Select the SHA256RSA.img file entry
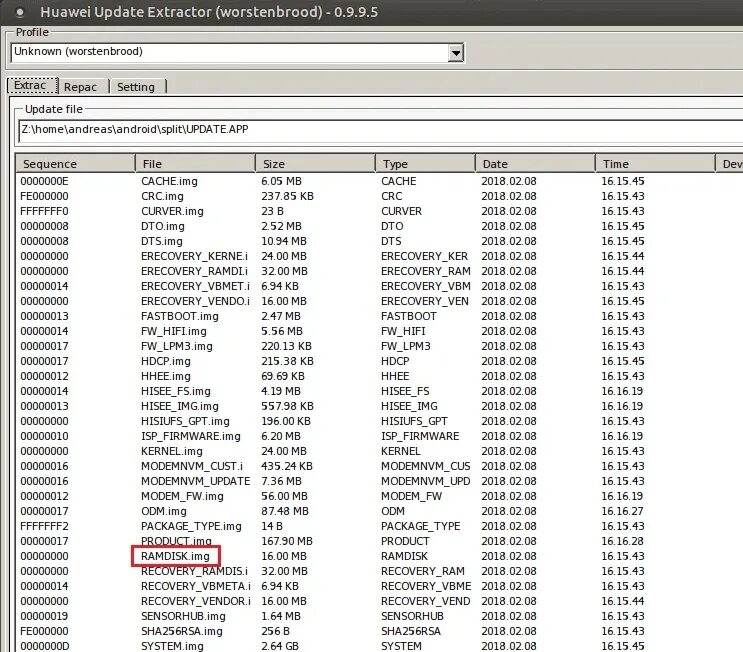 pos(181,632)
